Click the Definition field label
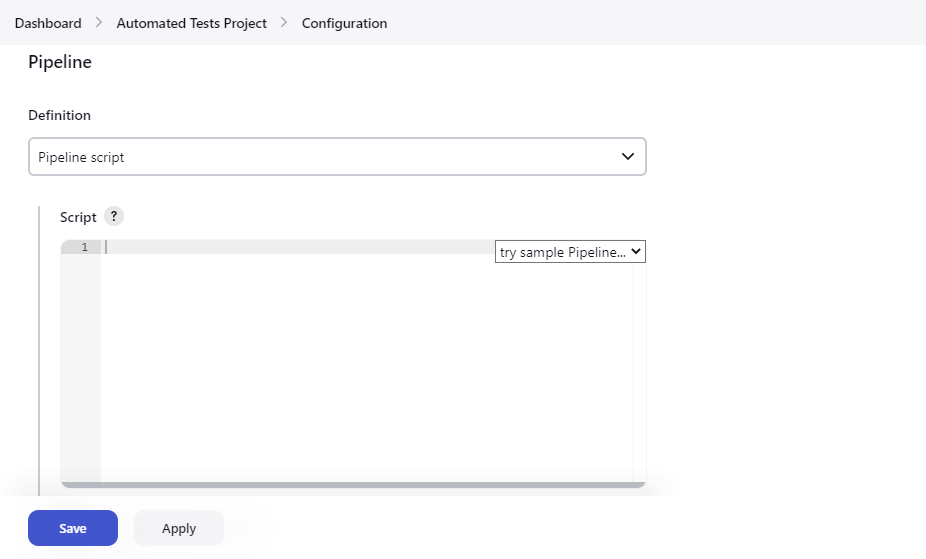 tap(59, 115)
